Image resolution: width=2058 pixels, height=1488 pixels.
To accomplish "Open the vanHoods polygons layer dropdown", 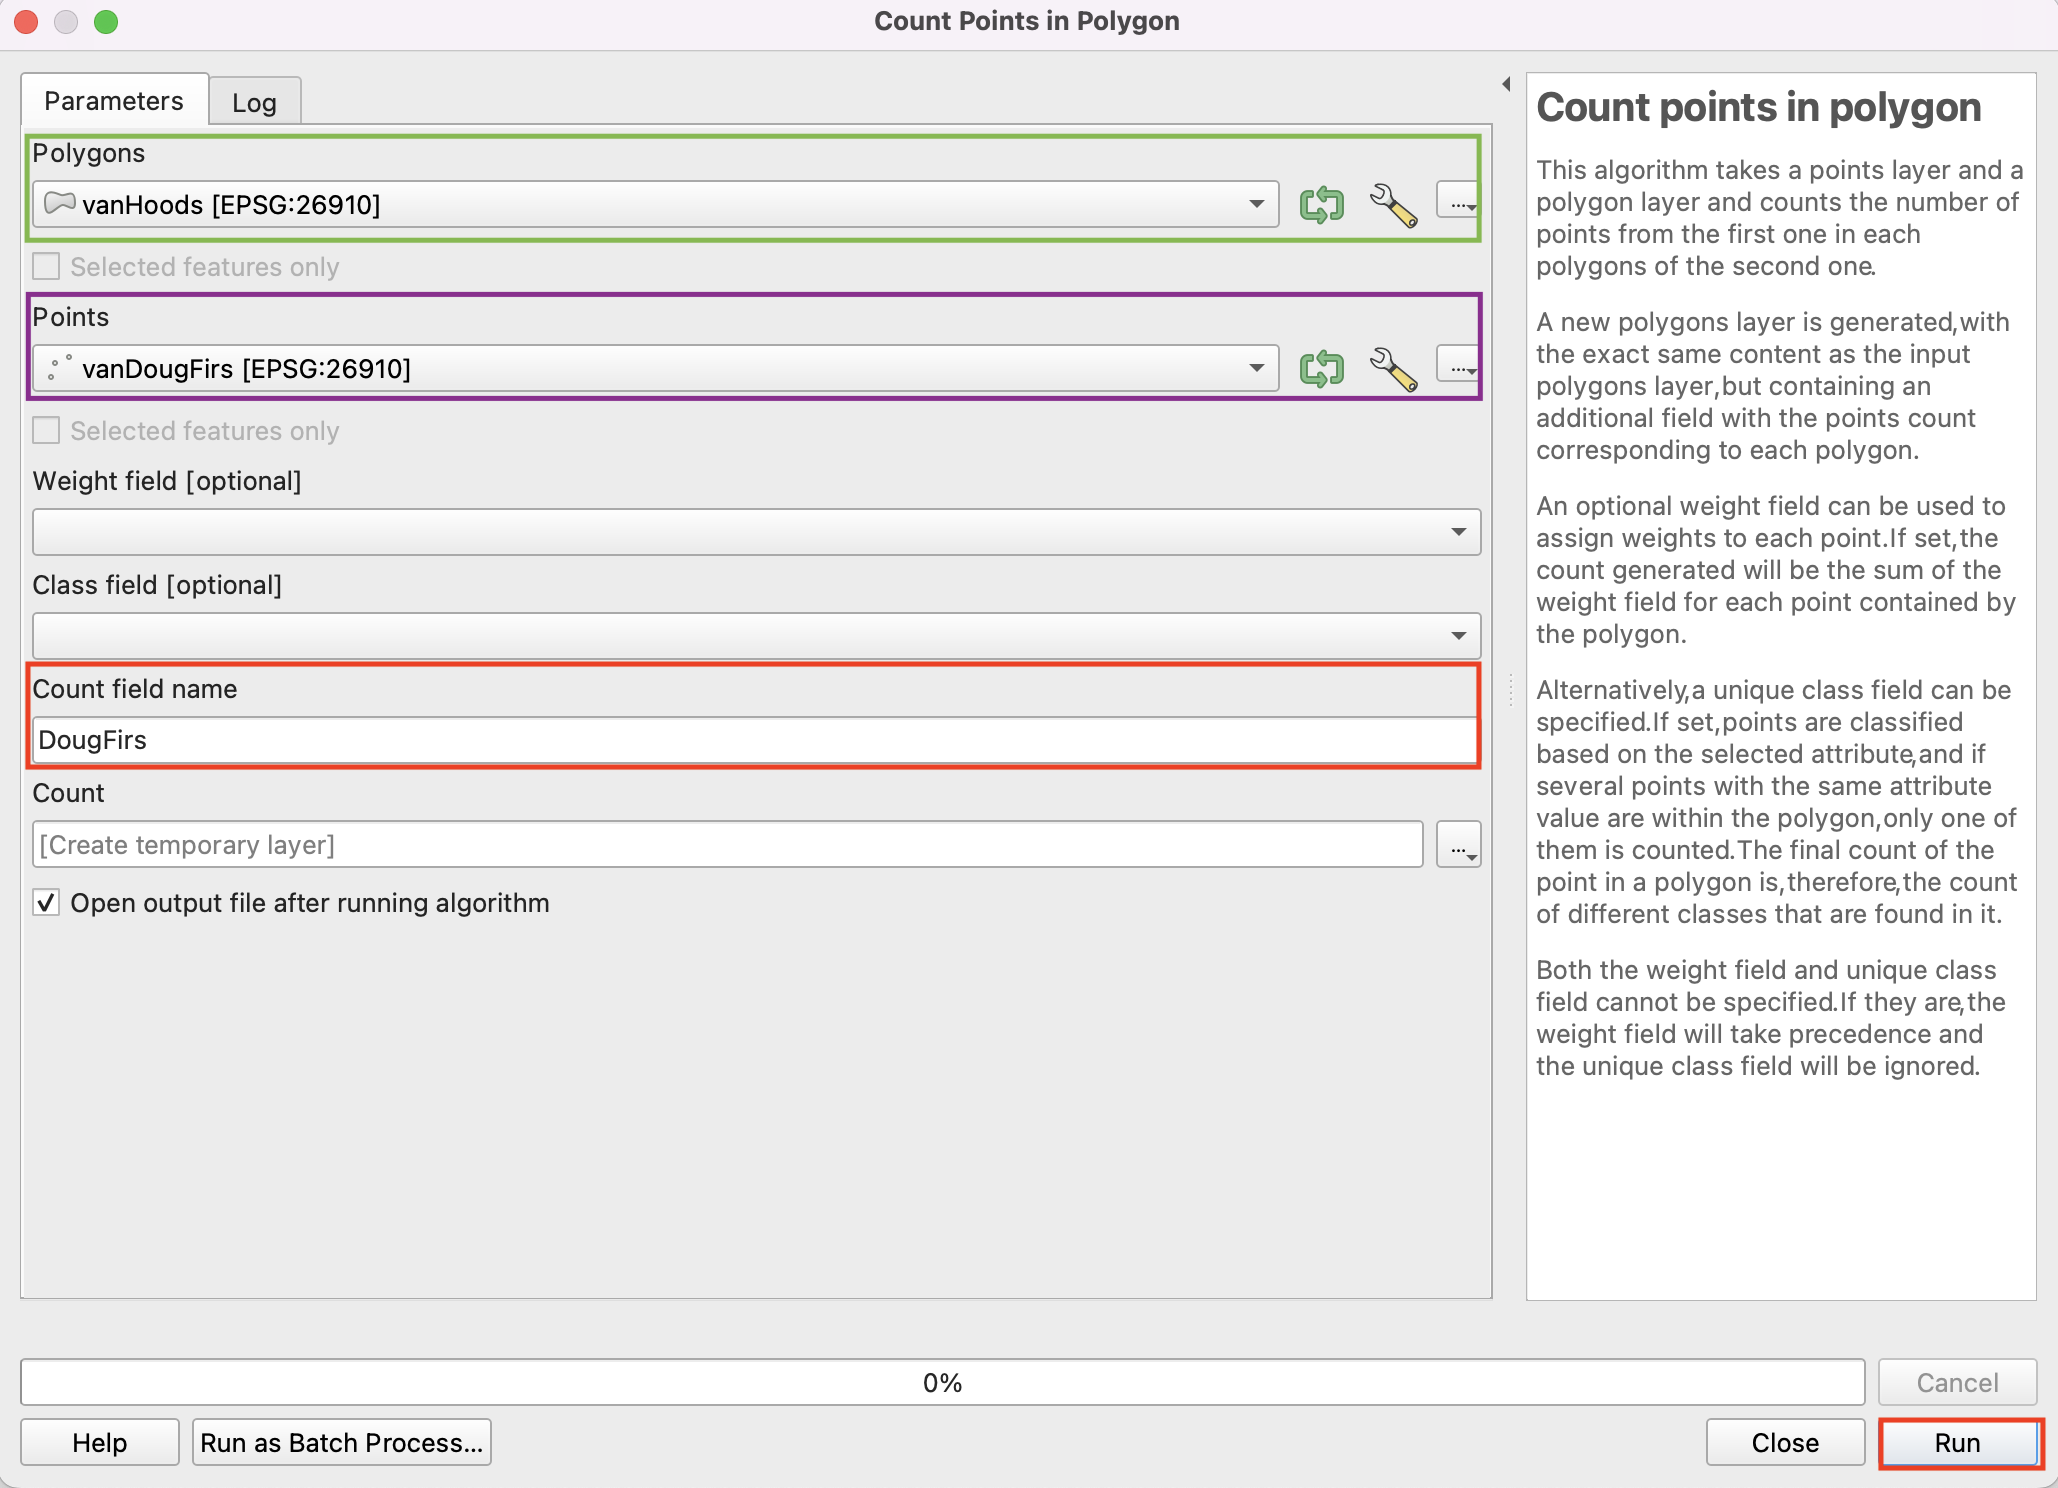I will [655, 204].
